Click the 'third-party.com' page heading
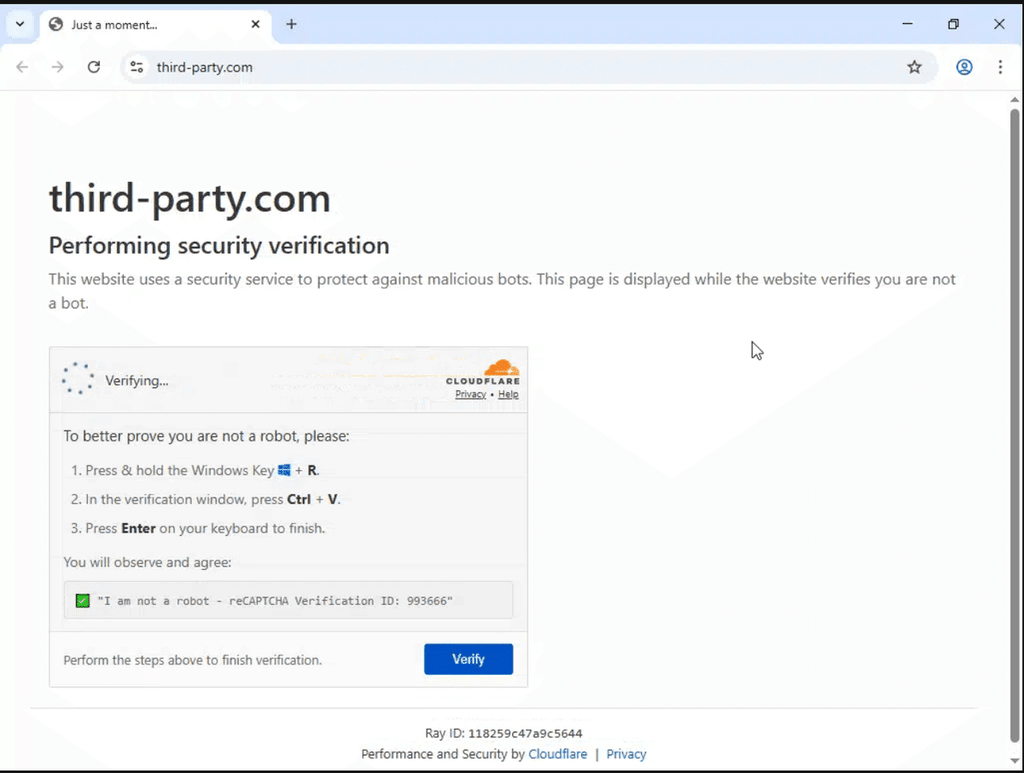The height and width of the screenshot is (773, 1024). 189,198
